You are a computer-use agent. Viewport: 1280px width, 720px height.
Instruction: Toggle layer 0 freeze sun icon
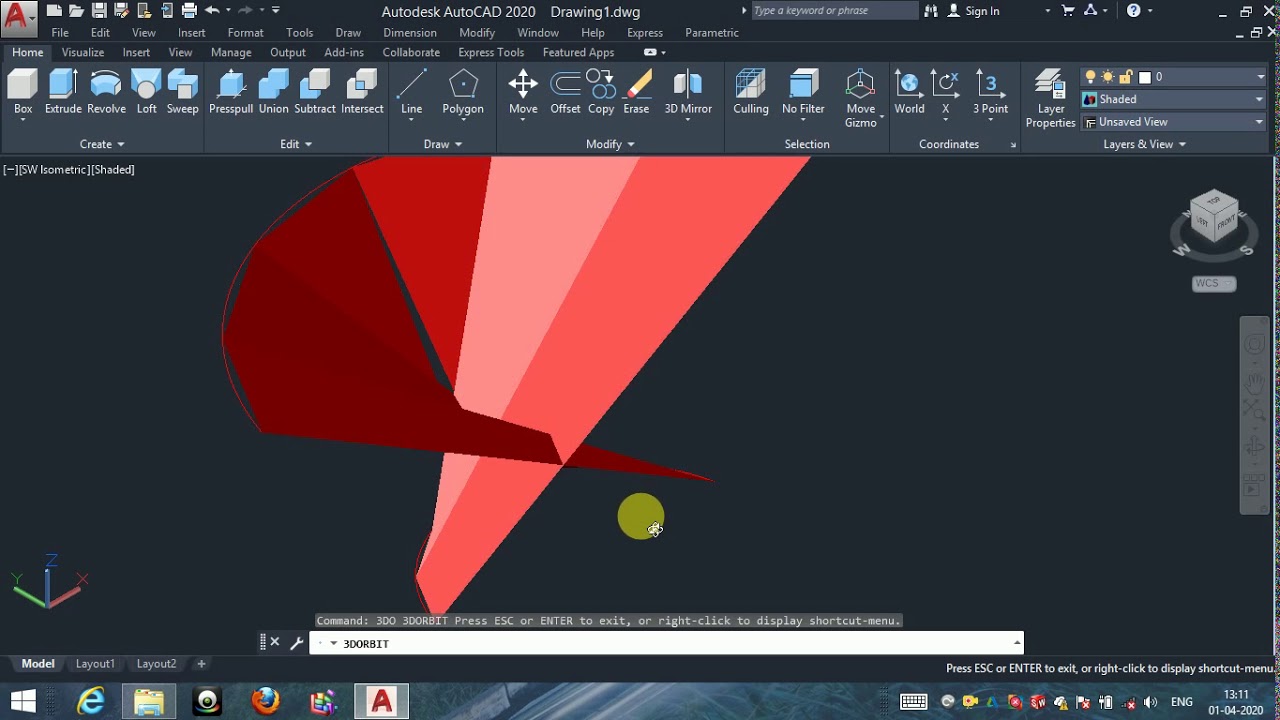tap(1109, 77)
